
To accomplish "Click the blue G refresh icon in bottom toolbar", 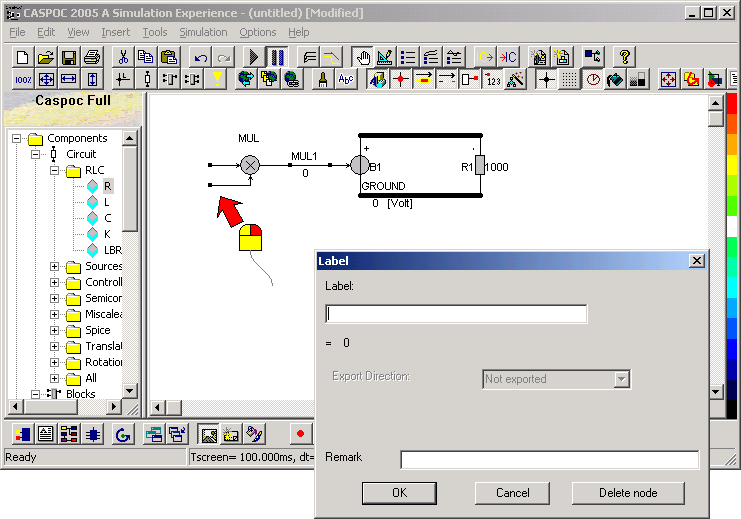I will pyautogui.click(x=123, y=434).
